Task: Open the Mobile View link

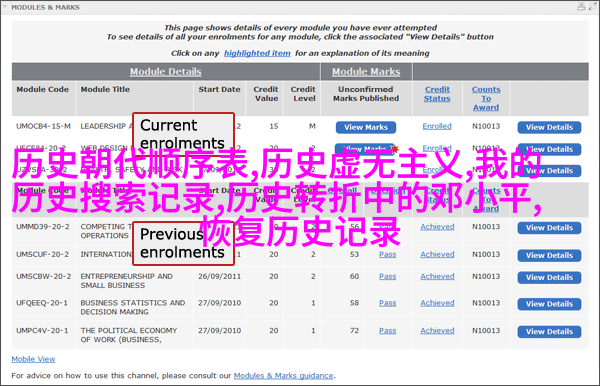Action: (33, 359)
